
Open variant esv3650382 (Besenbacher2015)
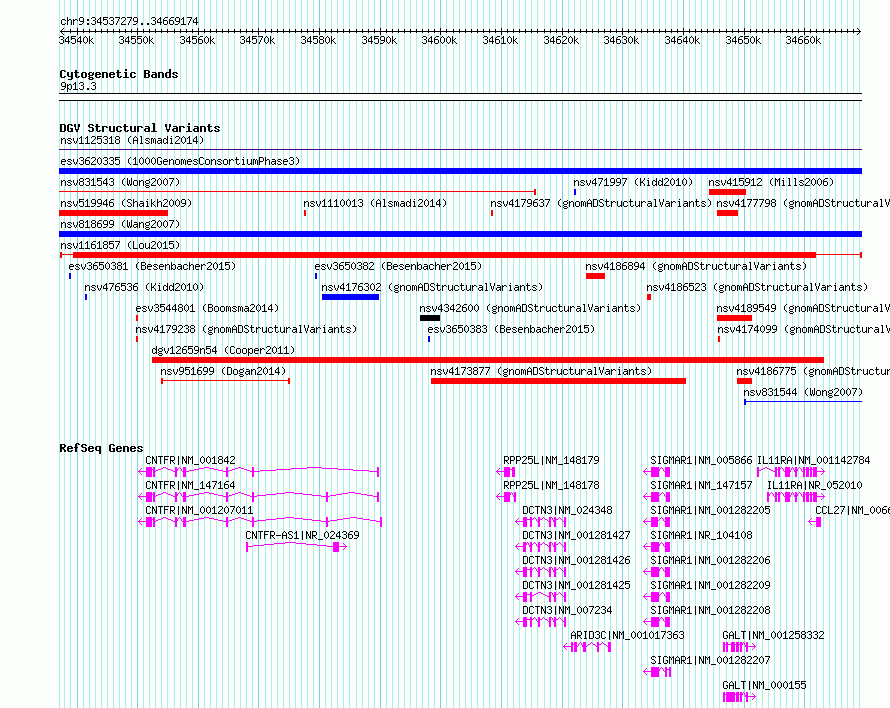coord(398,266)
